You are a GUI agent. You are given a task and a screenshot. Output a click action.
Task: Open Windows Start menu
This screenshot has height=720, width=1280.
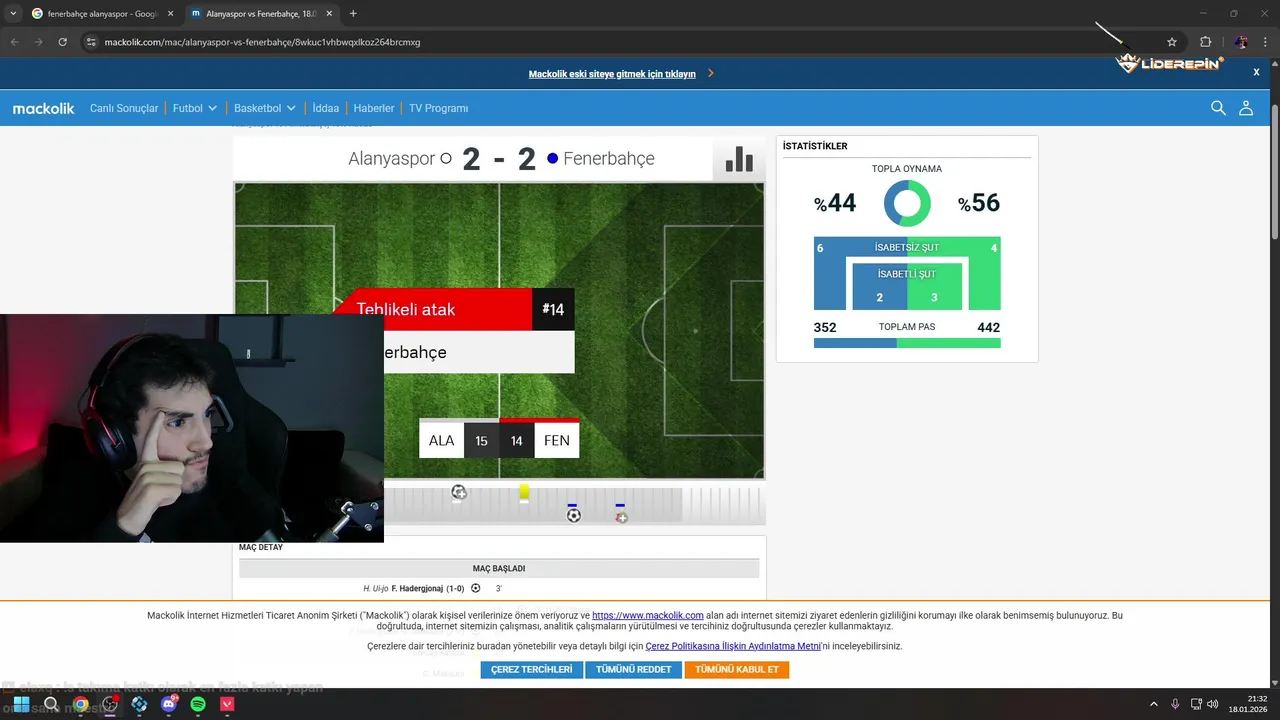(x=21, y=704)
